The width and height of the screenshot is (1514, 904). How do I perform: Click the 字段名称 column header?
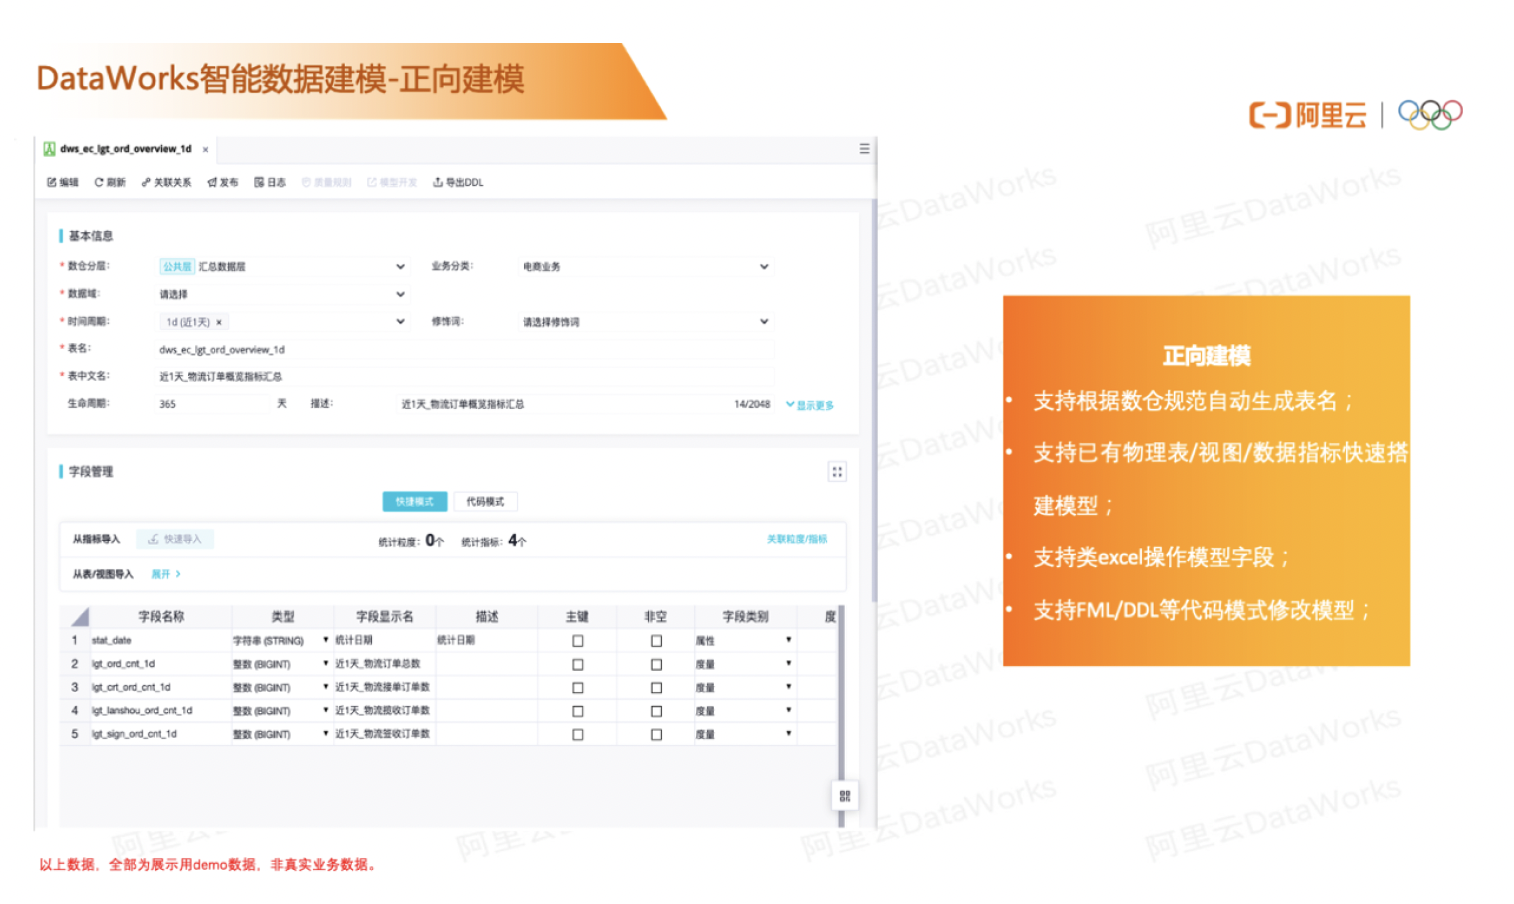pos(161,616)
